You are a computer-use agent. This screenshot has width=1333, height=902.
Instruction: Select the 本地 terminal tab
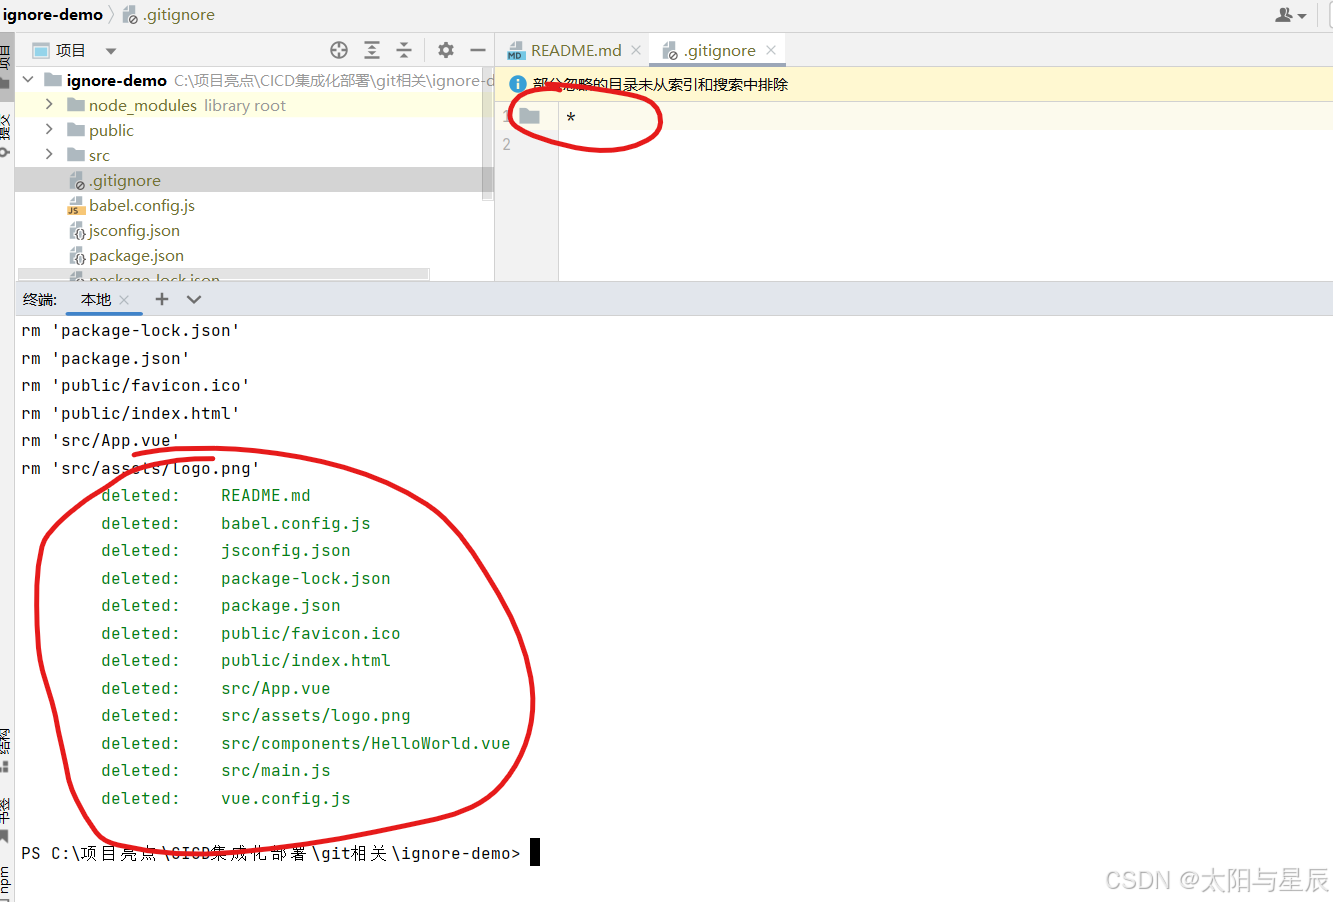coord(96,299)
